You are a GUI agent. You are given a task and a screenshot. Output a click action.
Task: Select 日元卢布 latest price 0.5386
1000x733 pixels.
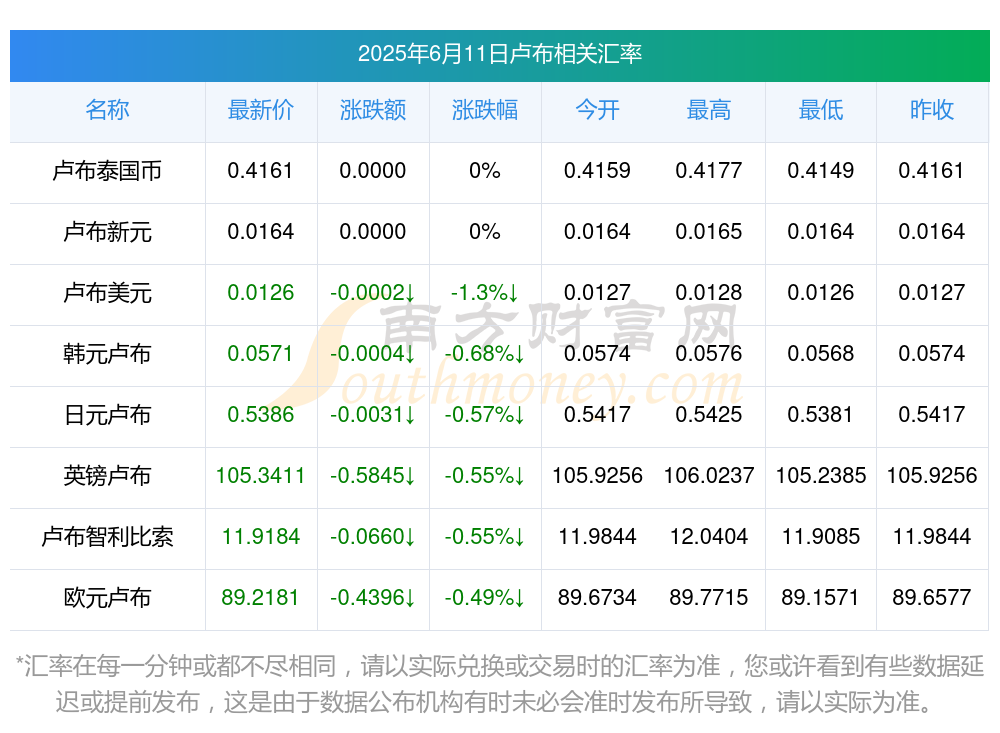(x=260, y=414)
